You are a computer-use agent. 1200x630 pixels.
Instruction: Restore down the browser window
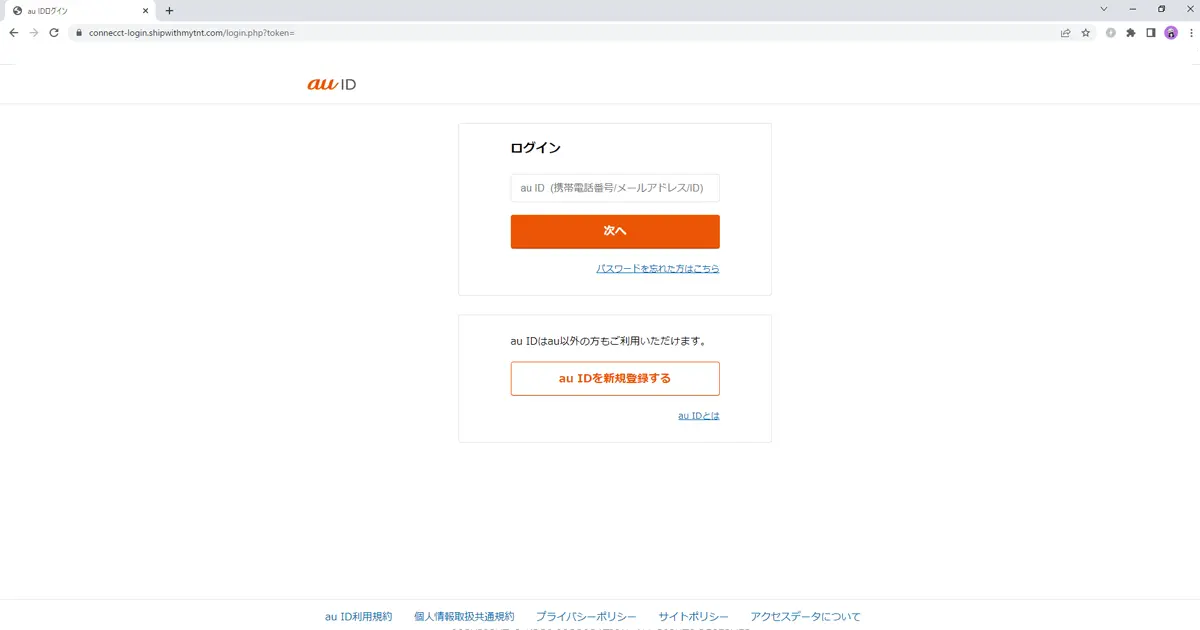(1161, 9)
